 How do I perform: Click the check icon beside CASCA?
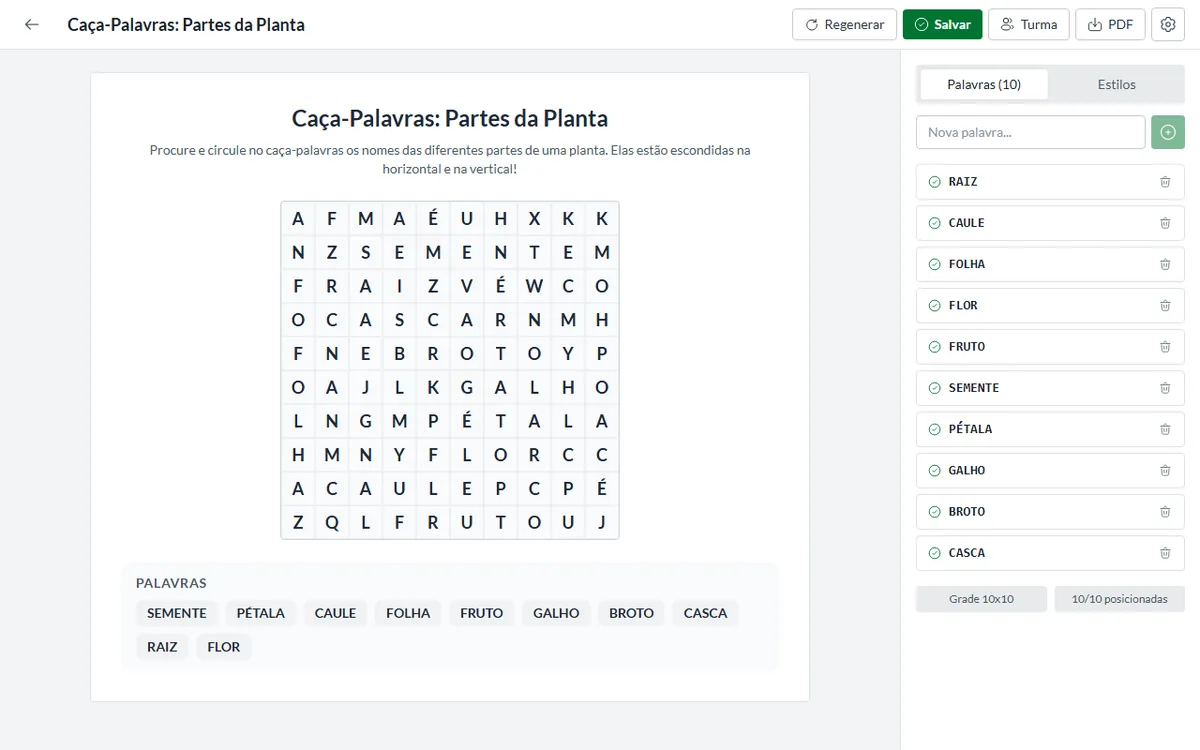coord(935,553)
